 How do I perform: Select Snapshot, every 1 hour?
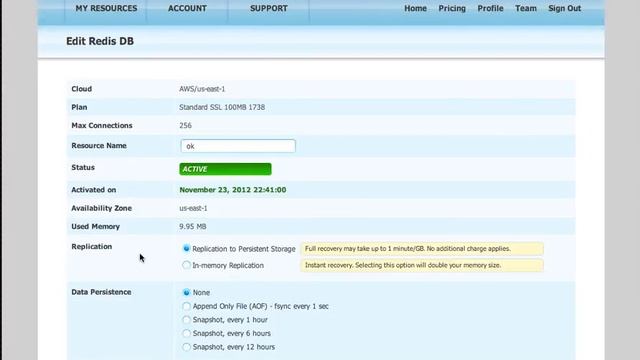tap(186, 320)
